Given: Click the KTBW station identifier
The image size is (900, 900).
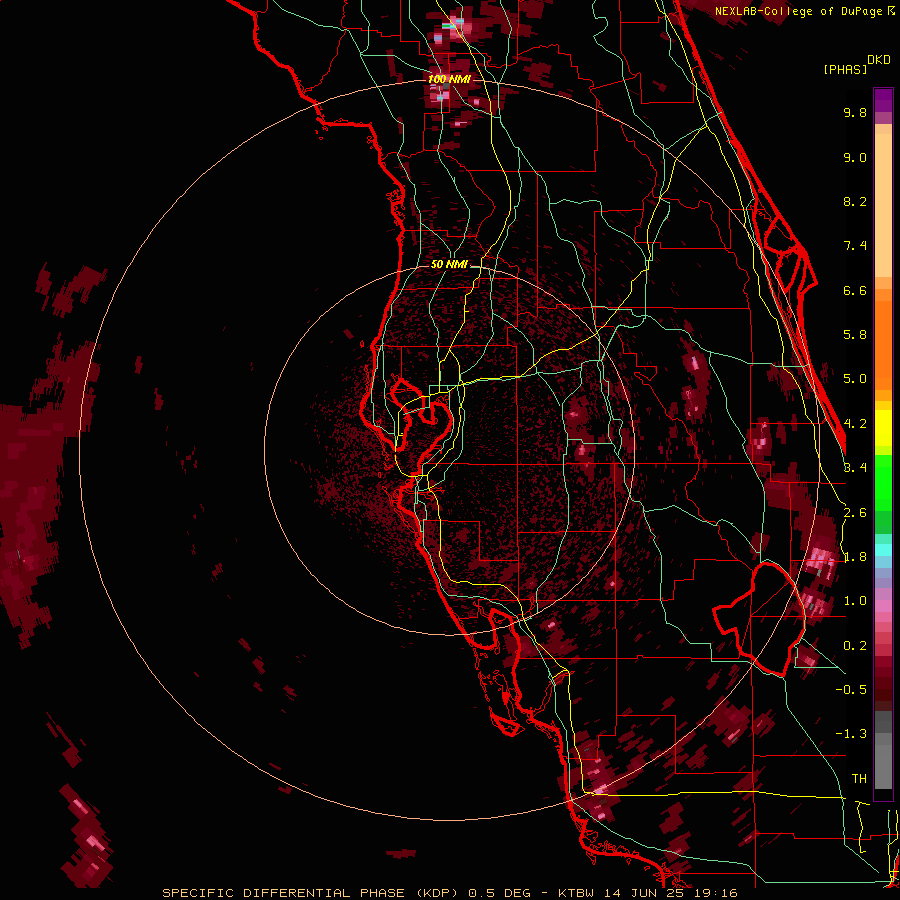Looking at the screenshot, I should click(576, 893).
